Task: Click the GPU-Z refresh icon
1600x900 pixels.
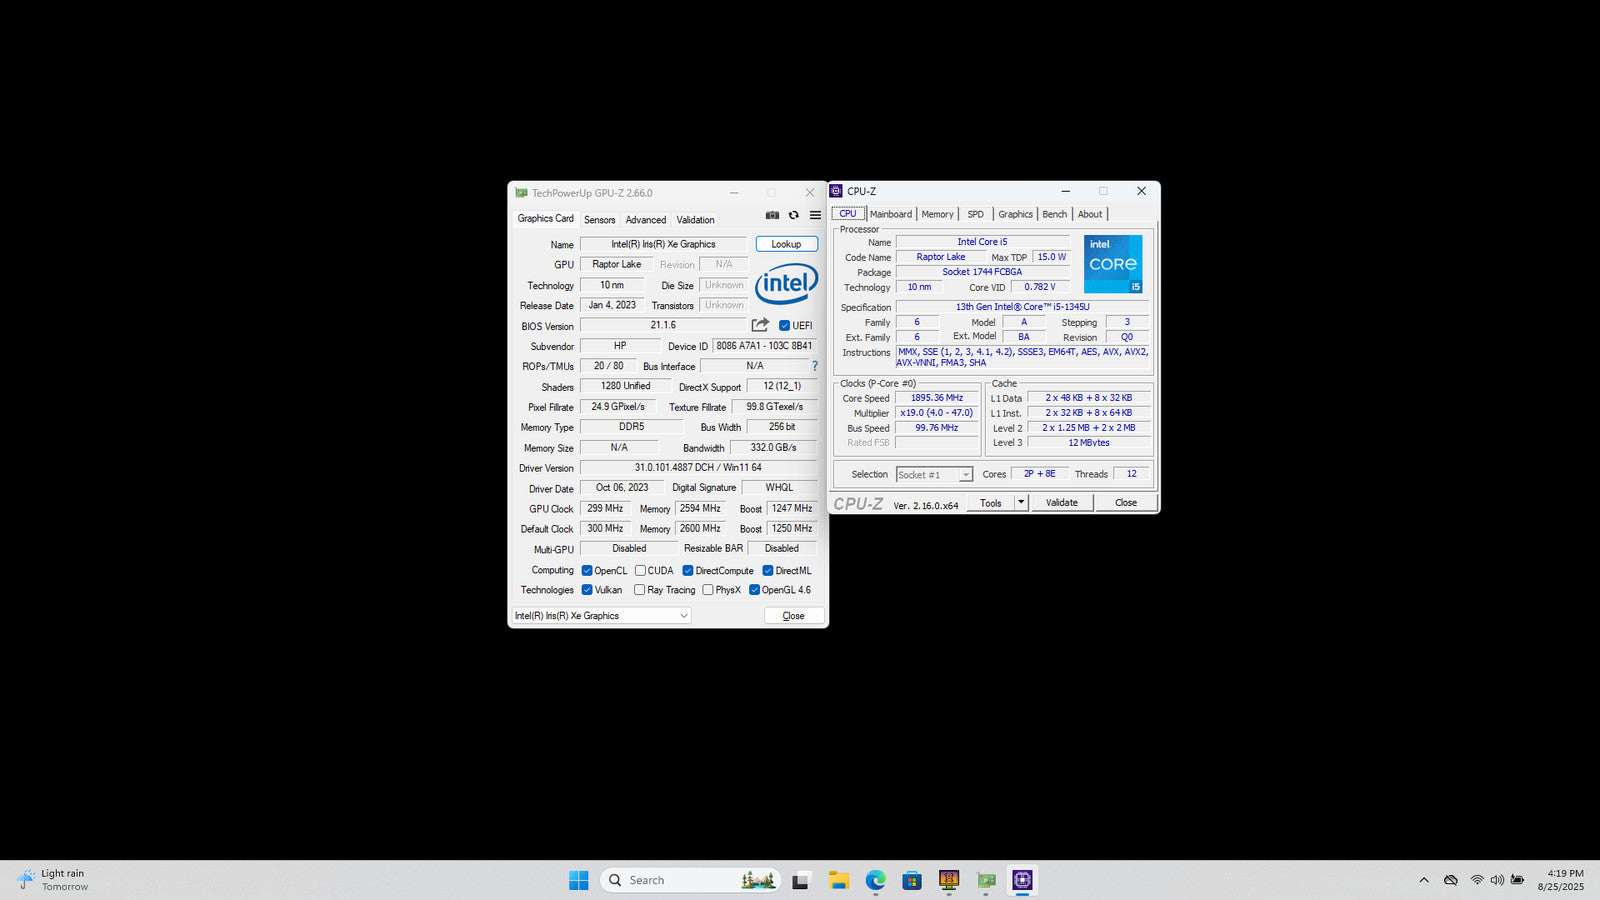Action: [x=794, y=215]
